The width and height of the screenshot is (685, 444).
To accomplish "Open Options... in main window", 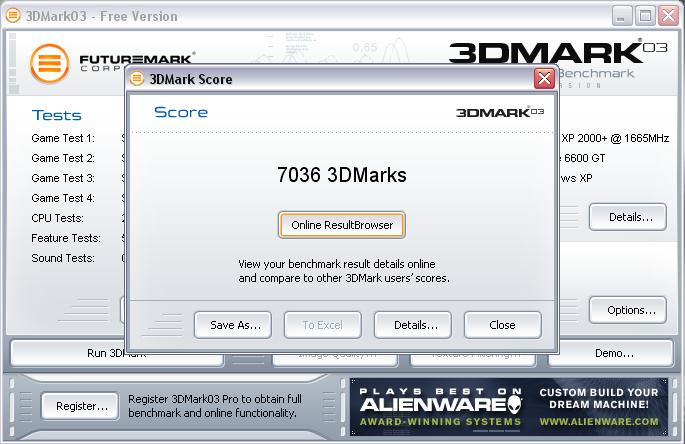I will pos(628,310).
